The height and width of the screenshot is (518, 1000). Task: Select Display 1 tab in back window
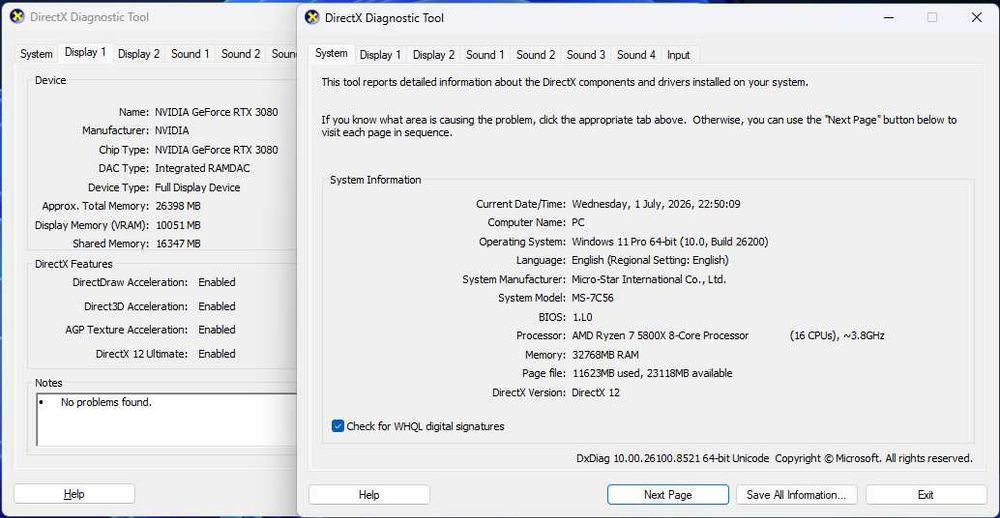85,53
